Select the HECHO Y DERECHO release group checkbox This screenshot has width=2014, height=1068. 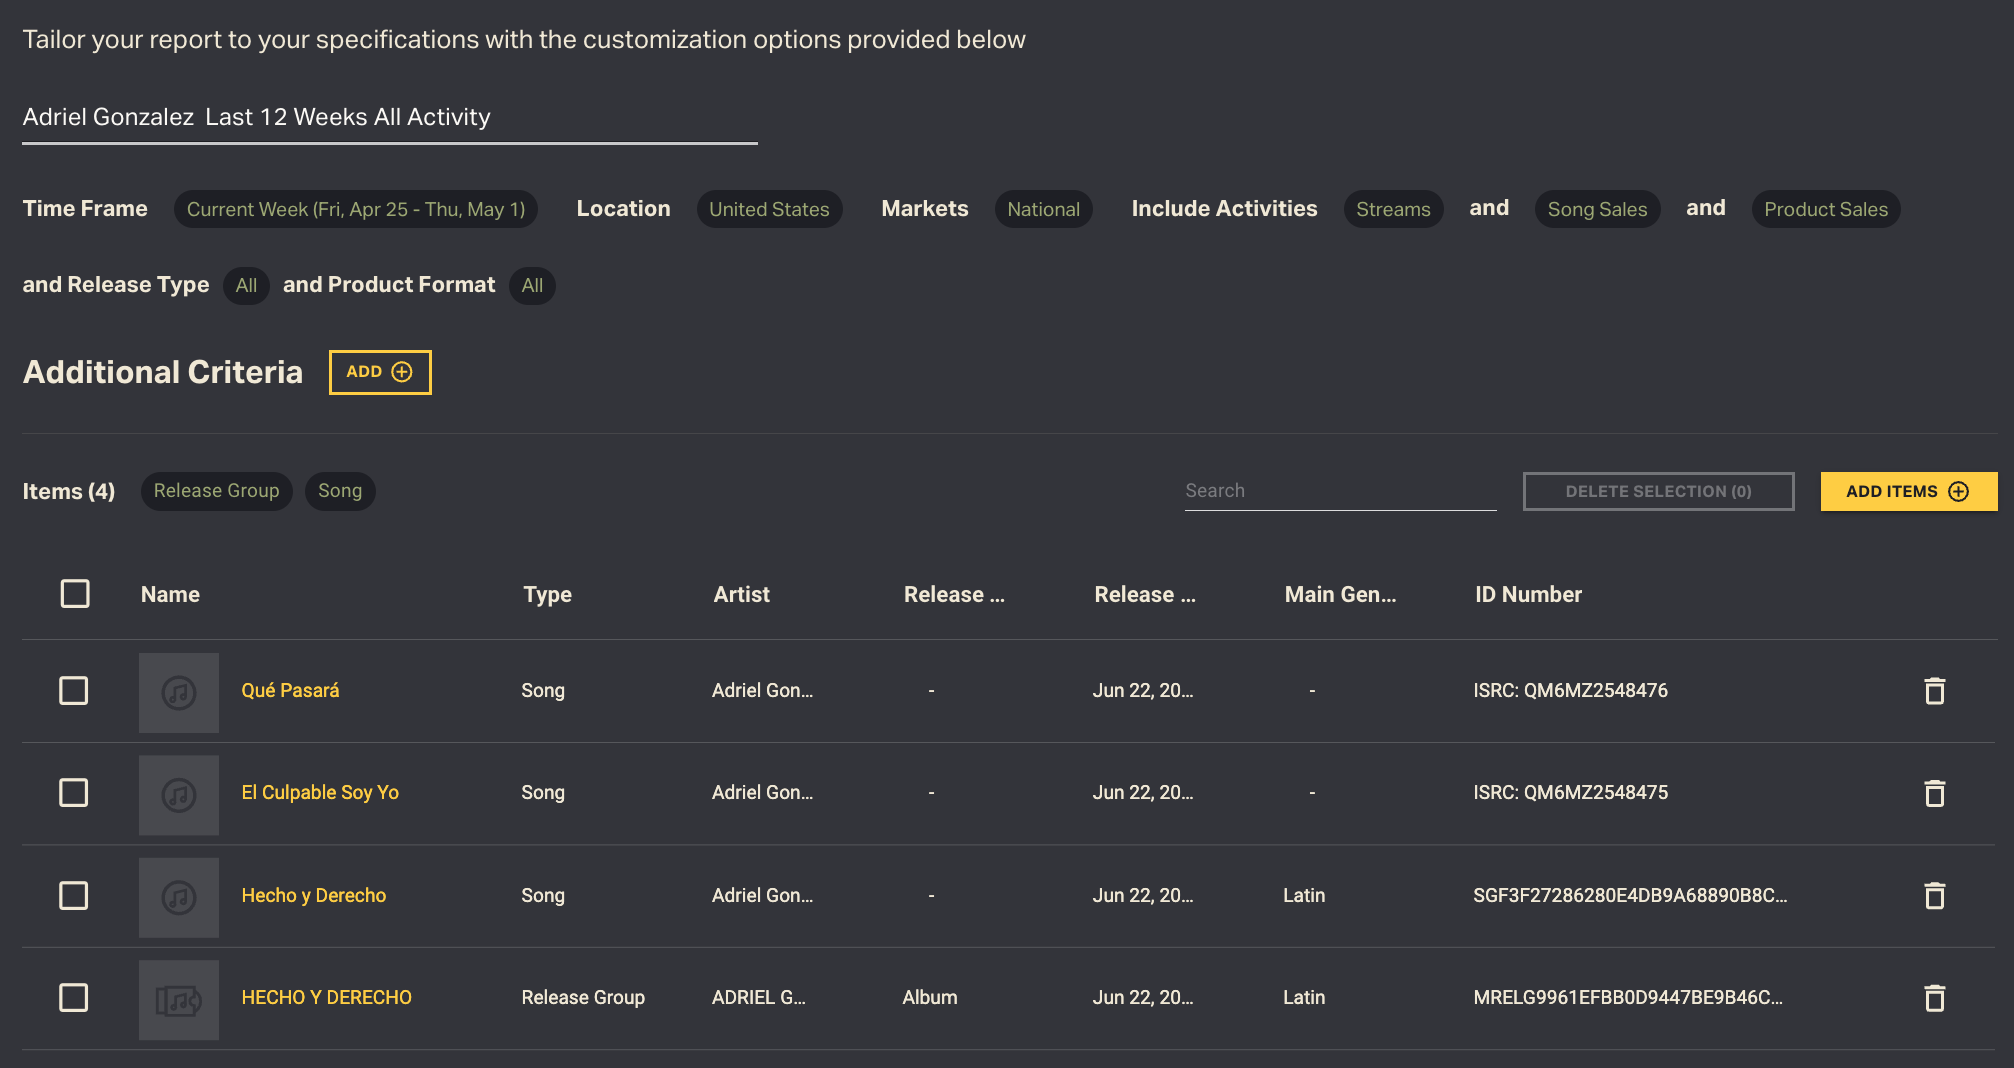tap(74, 998)
